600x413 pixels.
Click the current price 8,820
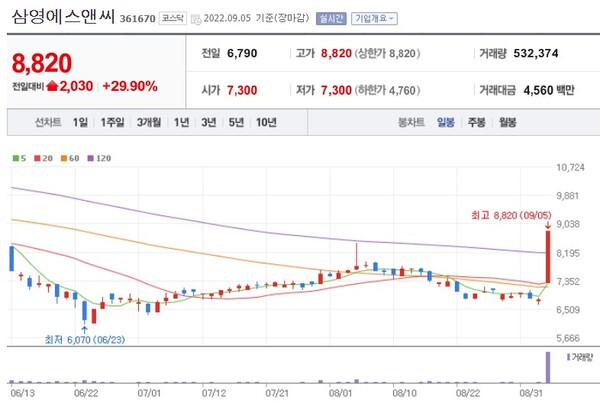42,63
